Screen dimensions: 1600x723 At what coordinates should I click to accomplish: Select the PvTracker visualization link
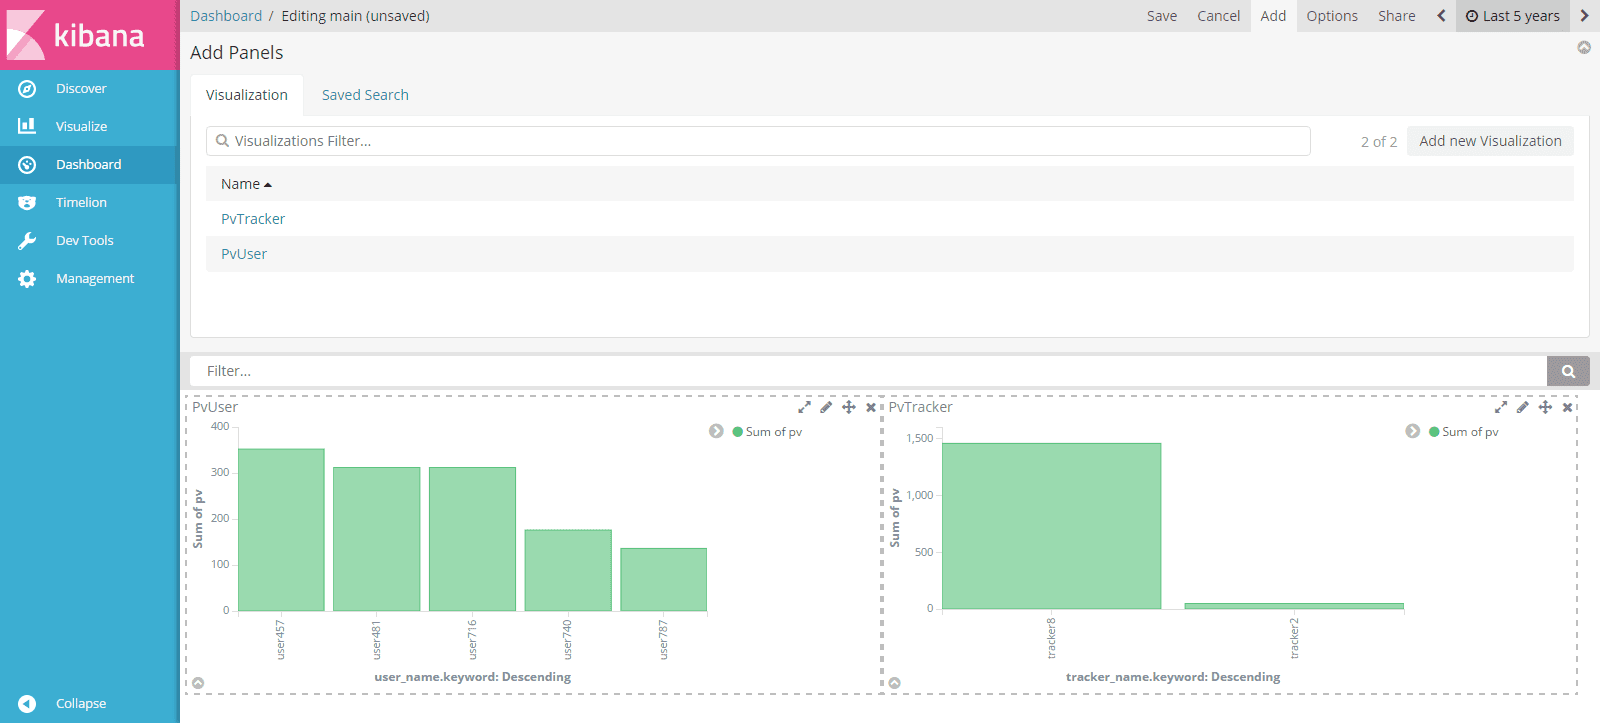pos(253,219)
